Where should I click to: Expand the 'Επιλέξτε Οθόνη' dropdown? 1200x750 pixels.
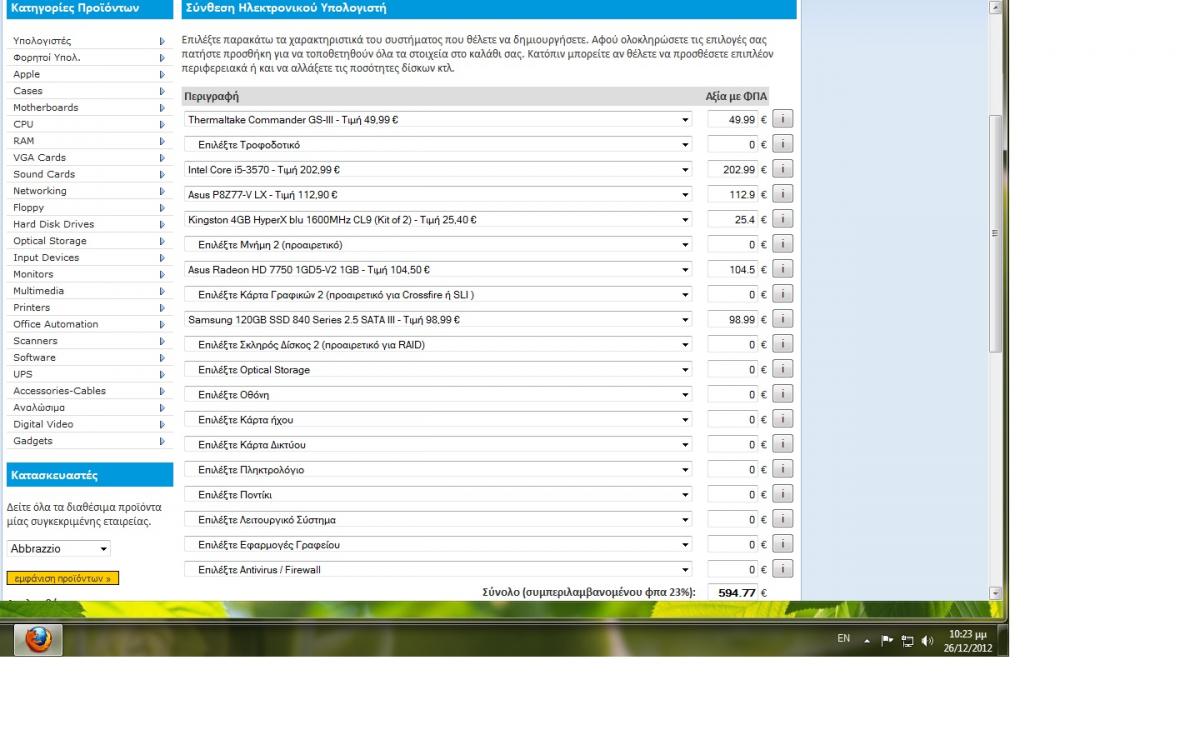(438, 395)
